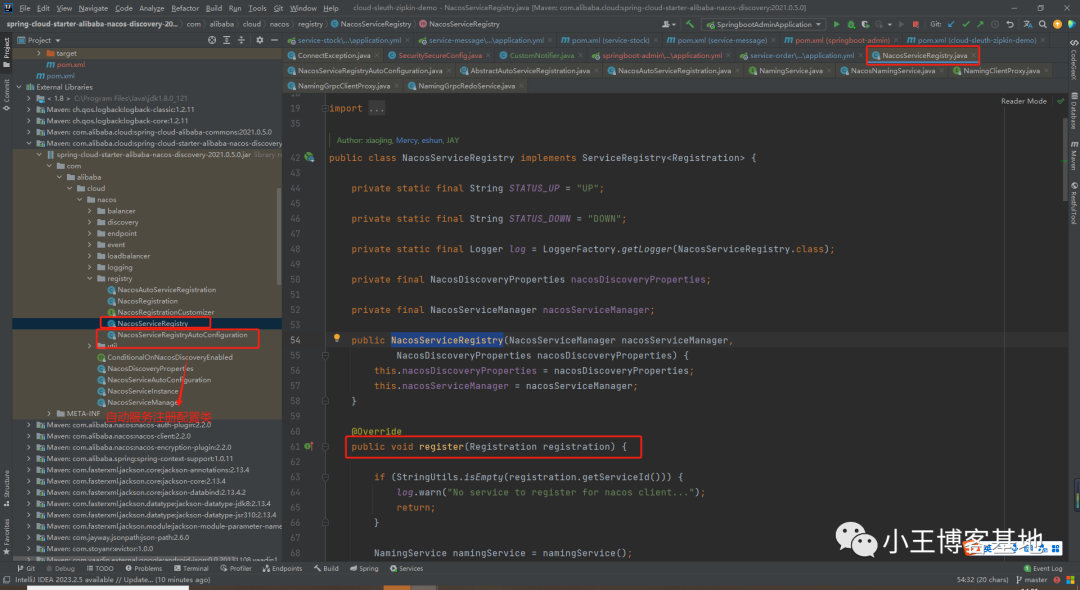This screenshot has width=1080, height=590.
Task: Open the Database tool window on right sidebar
Action: [x=1074, y=110]
